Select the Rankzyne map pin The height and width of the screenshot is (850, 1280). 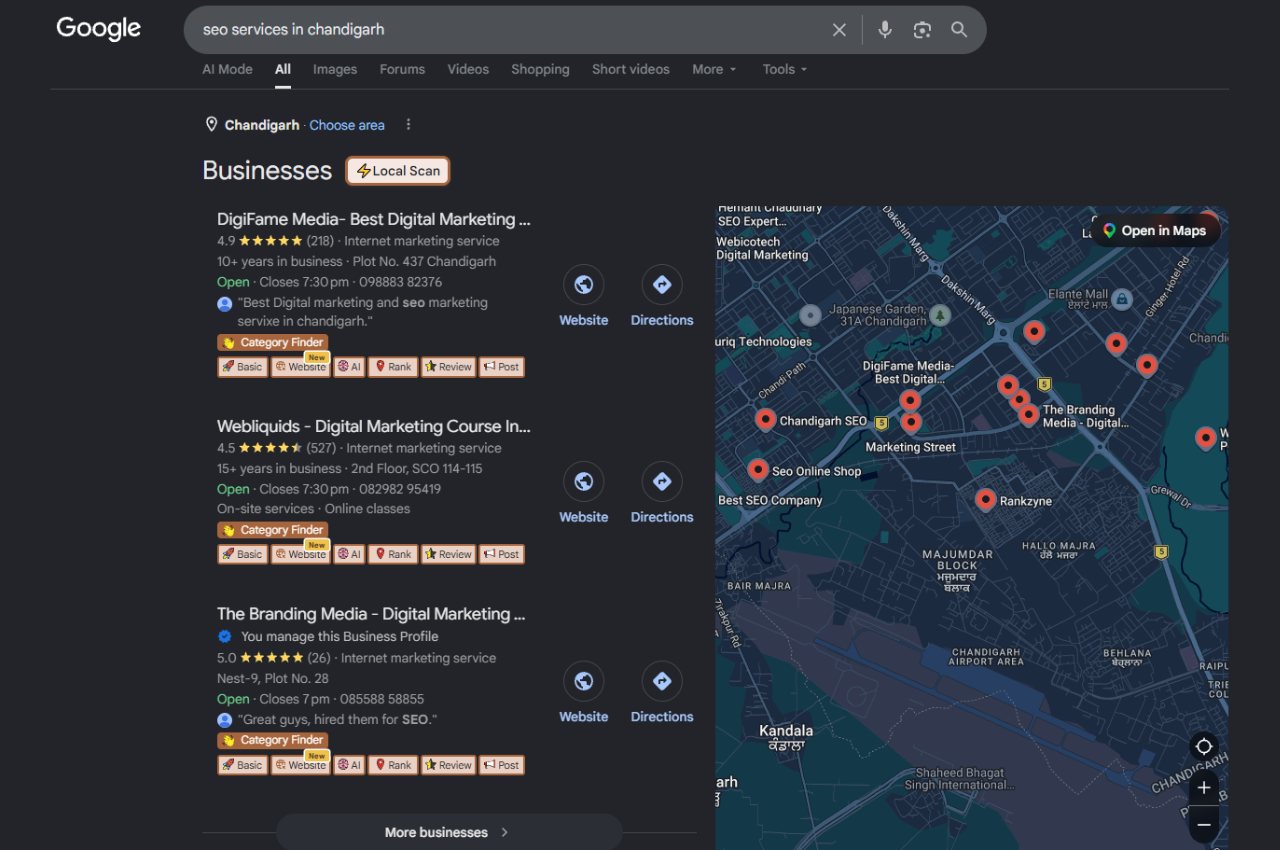(x=985, y=498)
